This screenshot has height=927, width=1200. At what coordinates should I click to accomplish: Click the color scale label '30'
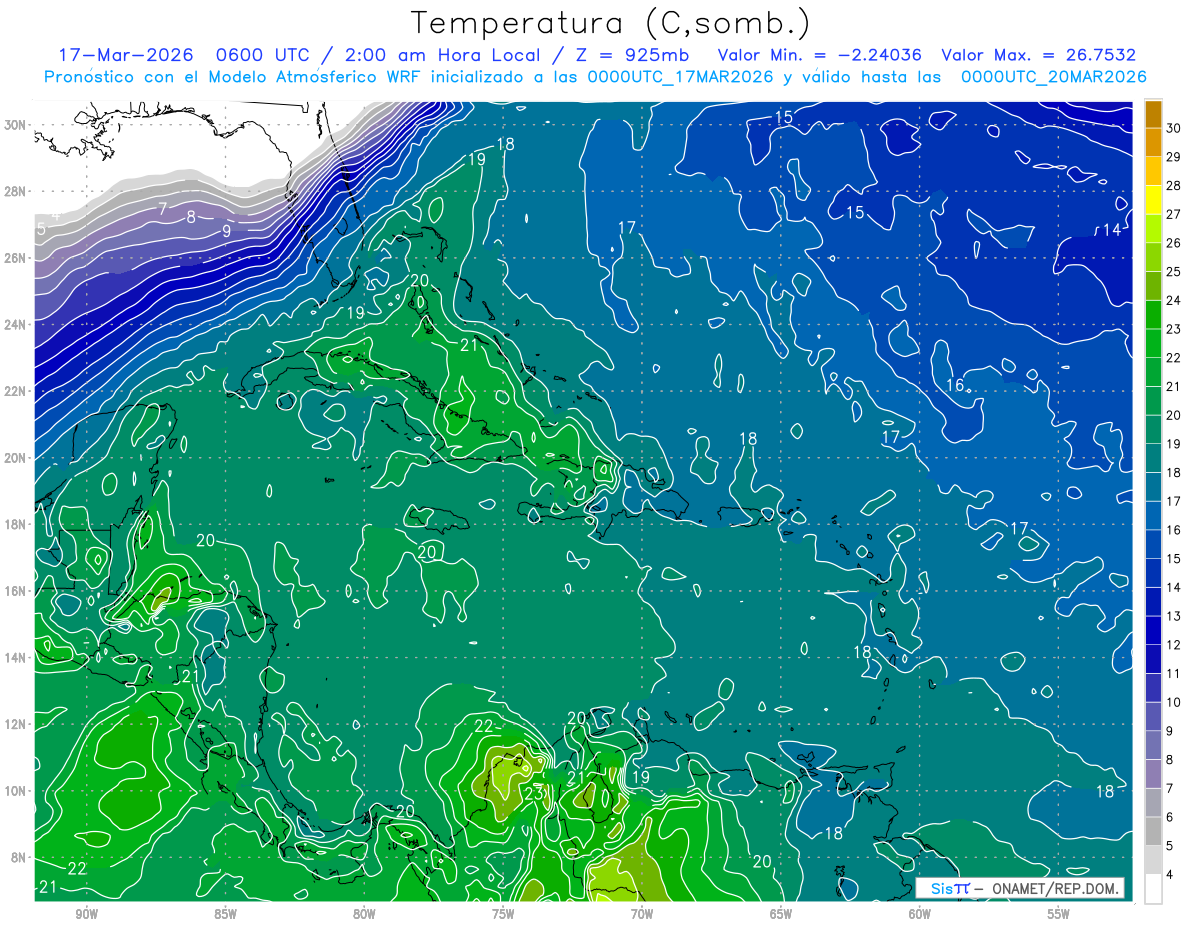click(x=1175, y=128)
